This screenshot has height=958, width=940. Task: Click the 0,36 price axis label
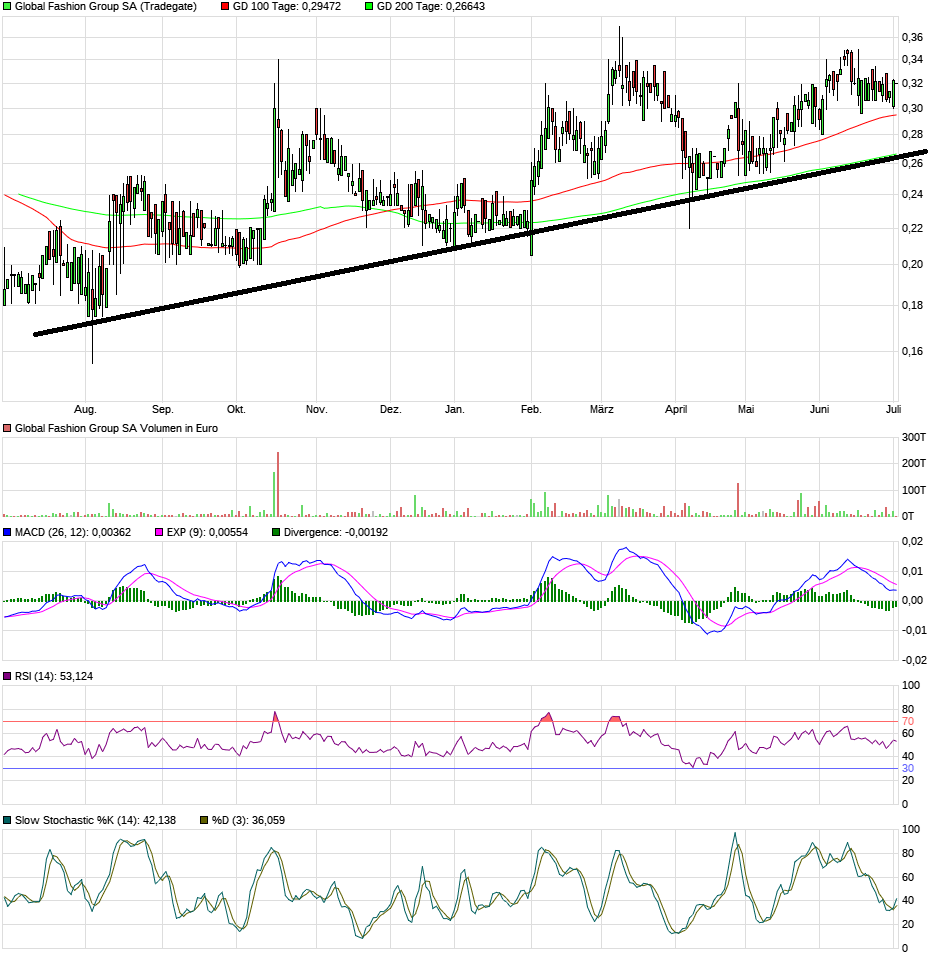[911, 37]
